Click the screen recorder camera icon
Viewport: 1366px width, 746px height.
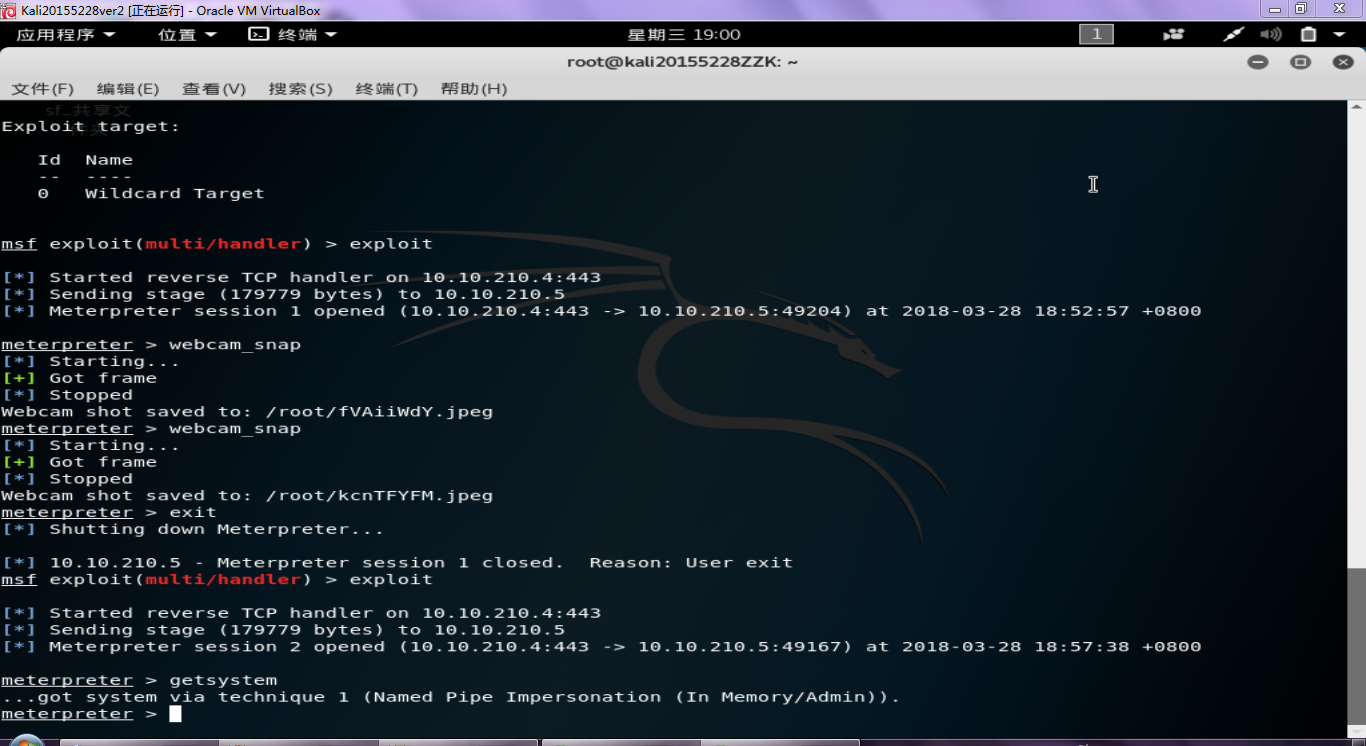(1174, 34)
